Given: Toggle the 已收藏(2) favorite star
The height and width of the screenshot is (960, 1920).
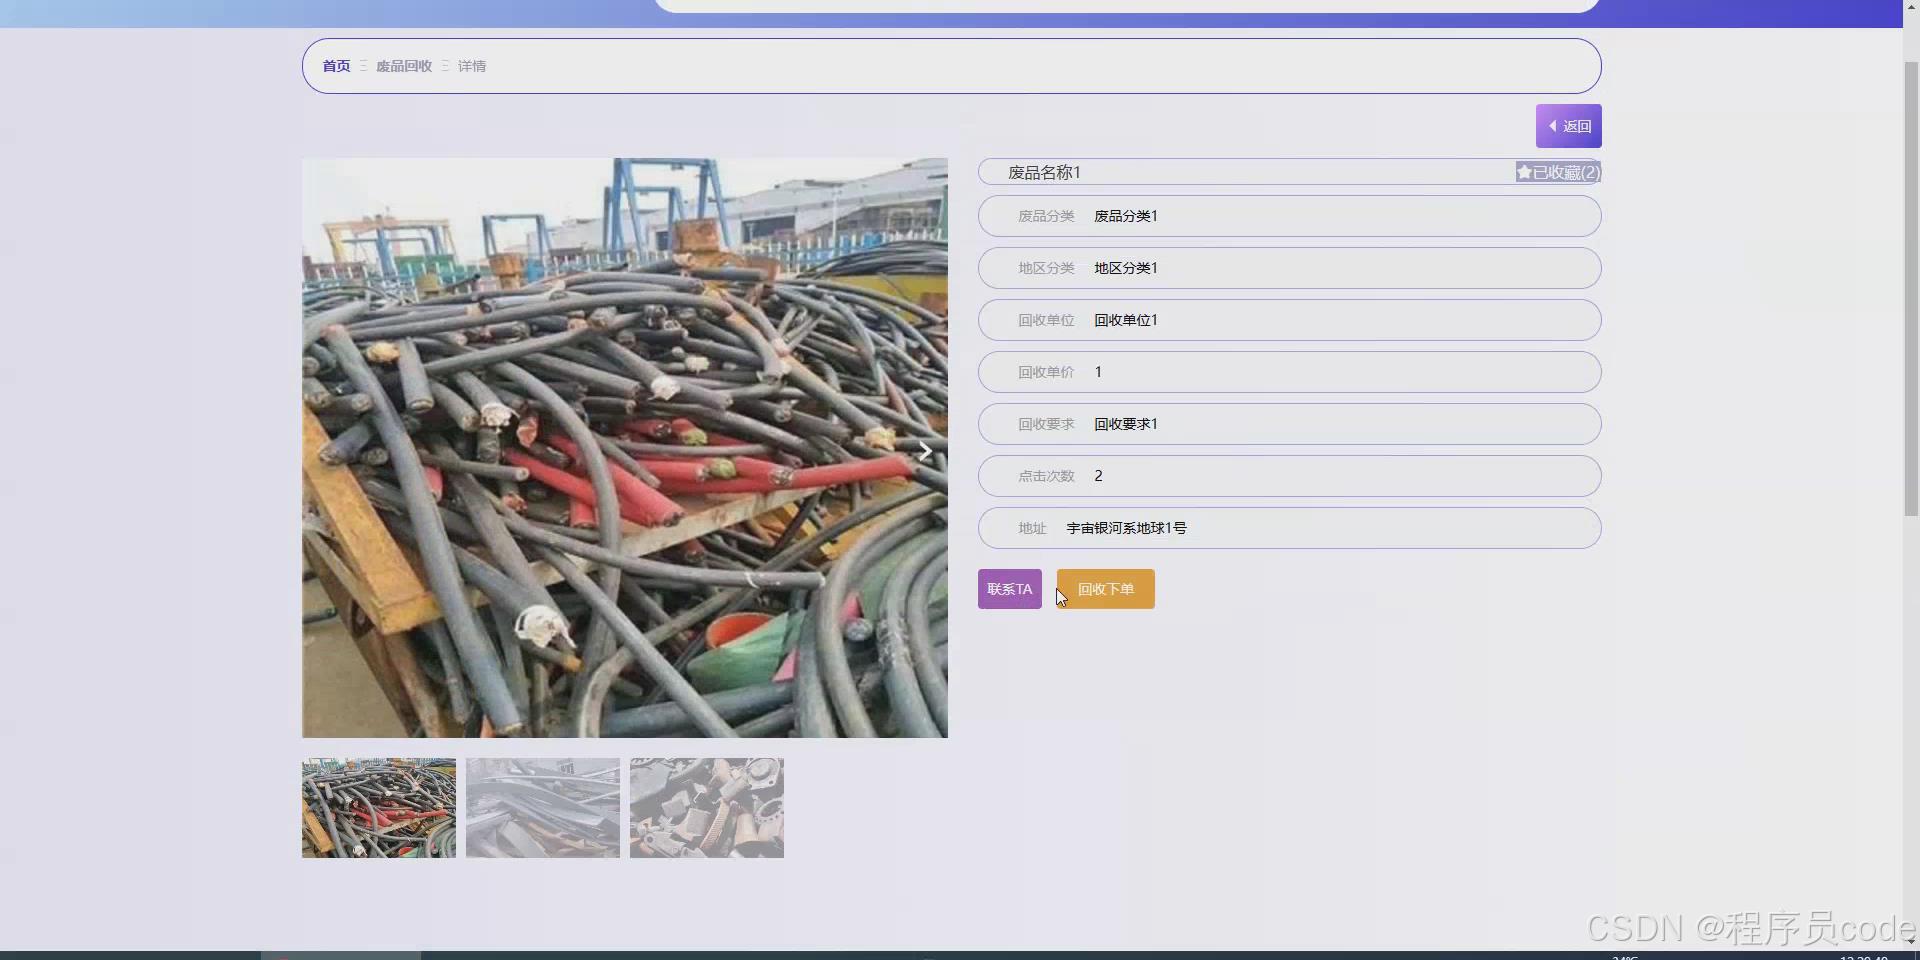Looking at the screenshot, I should click(1558, 172).
